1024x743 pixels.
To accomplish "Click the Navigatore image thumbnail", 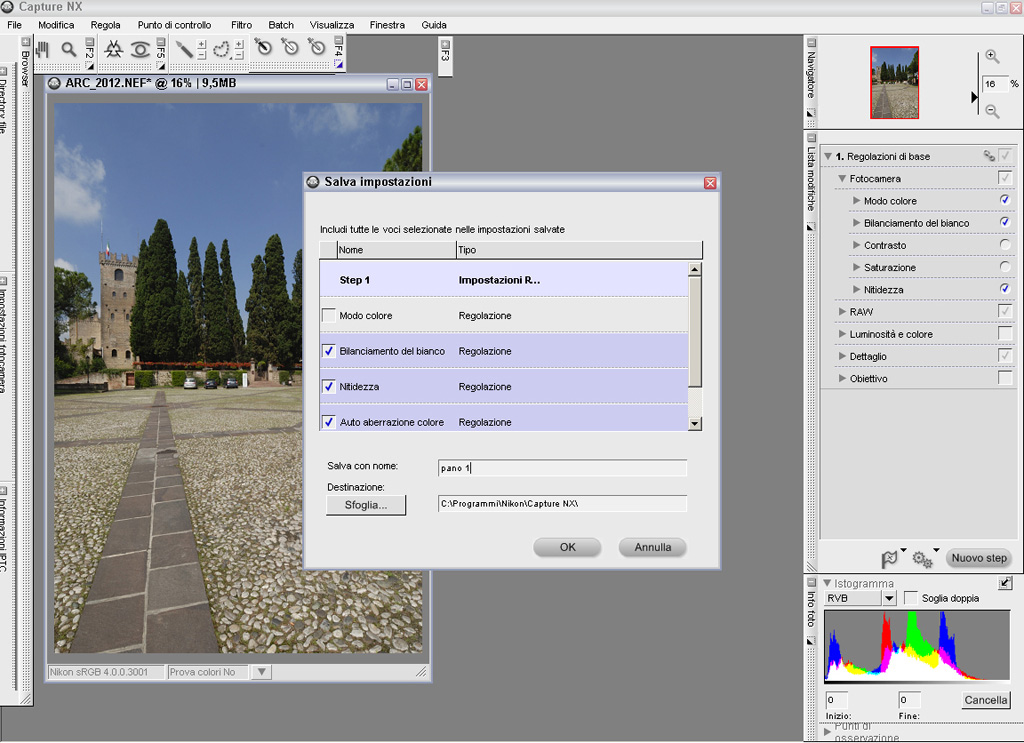I will click(x=894, y=82).
